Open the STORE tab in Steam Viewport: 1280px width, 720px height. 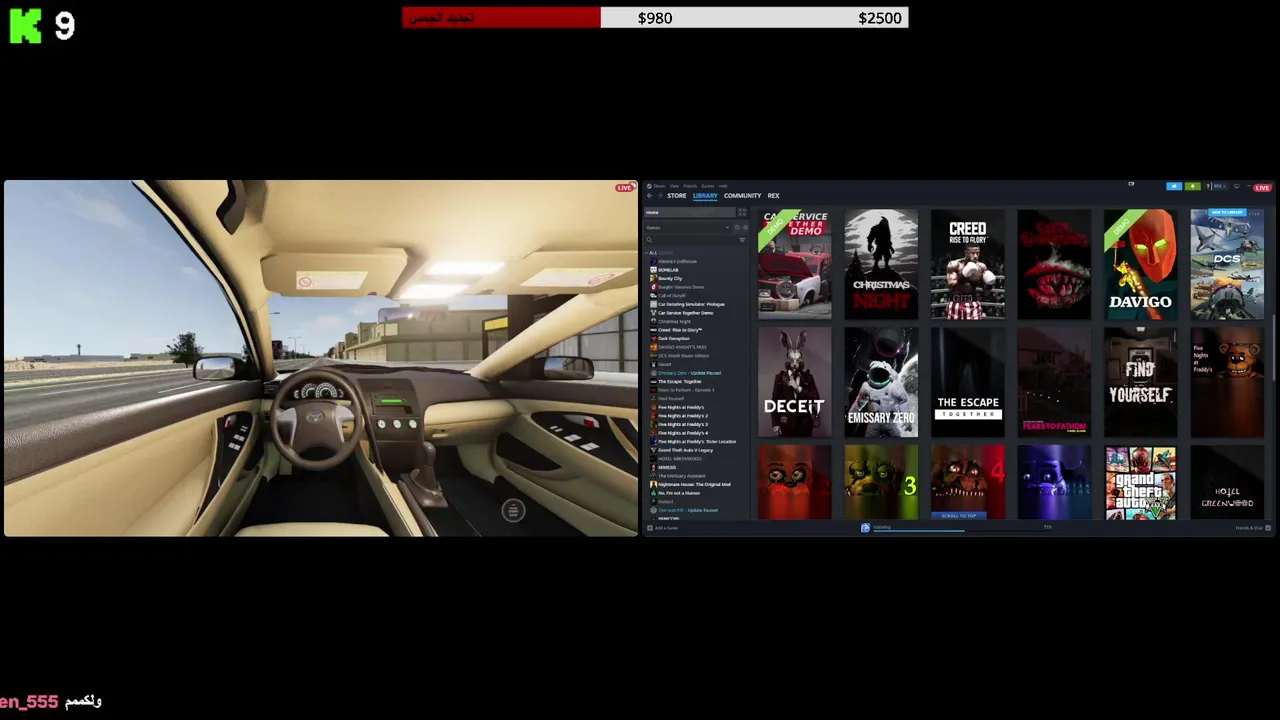click(x=677, y=196)
